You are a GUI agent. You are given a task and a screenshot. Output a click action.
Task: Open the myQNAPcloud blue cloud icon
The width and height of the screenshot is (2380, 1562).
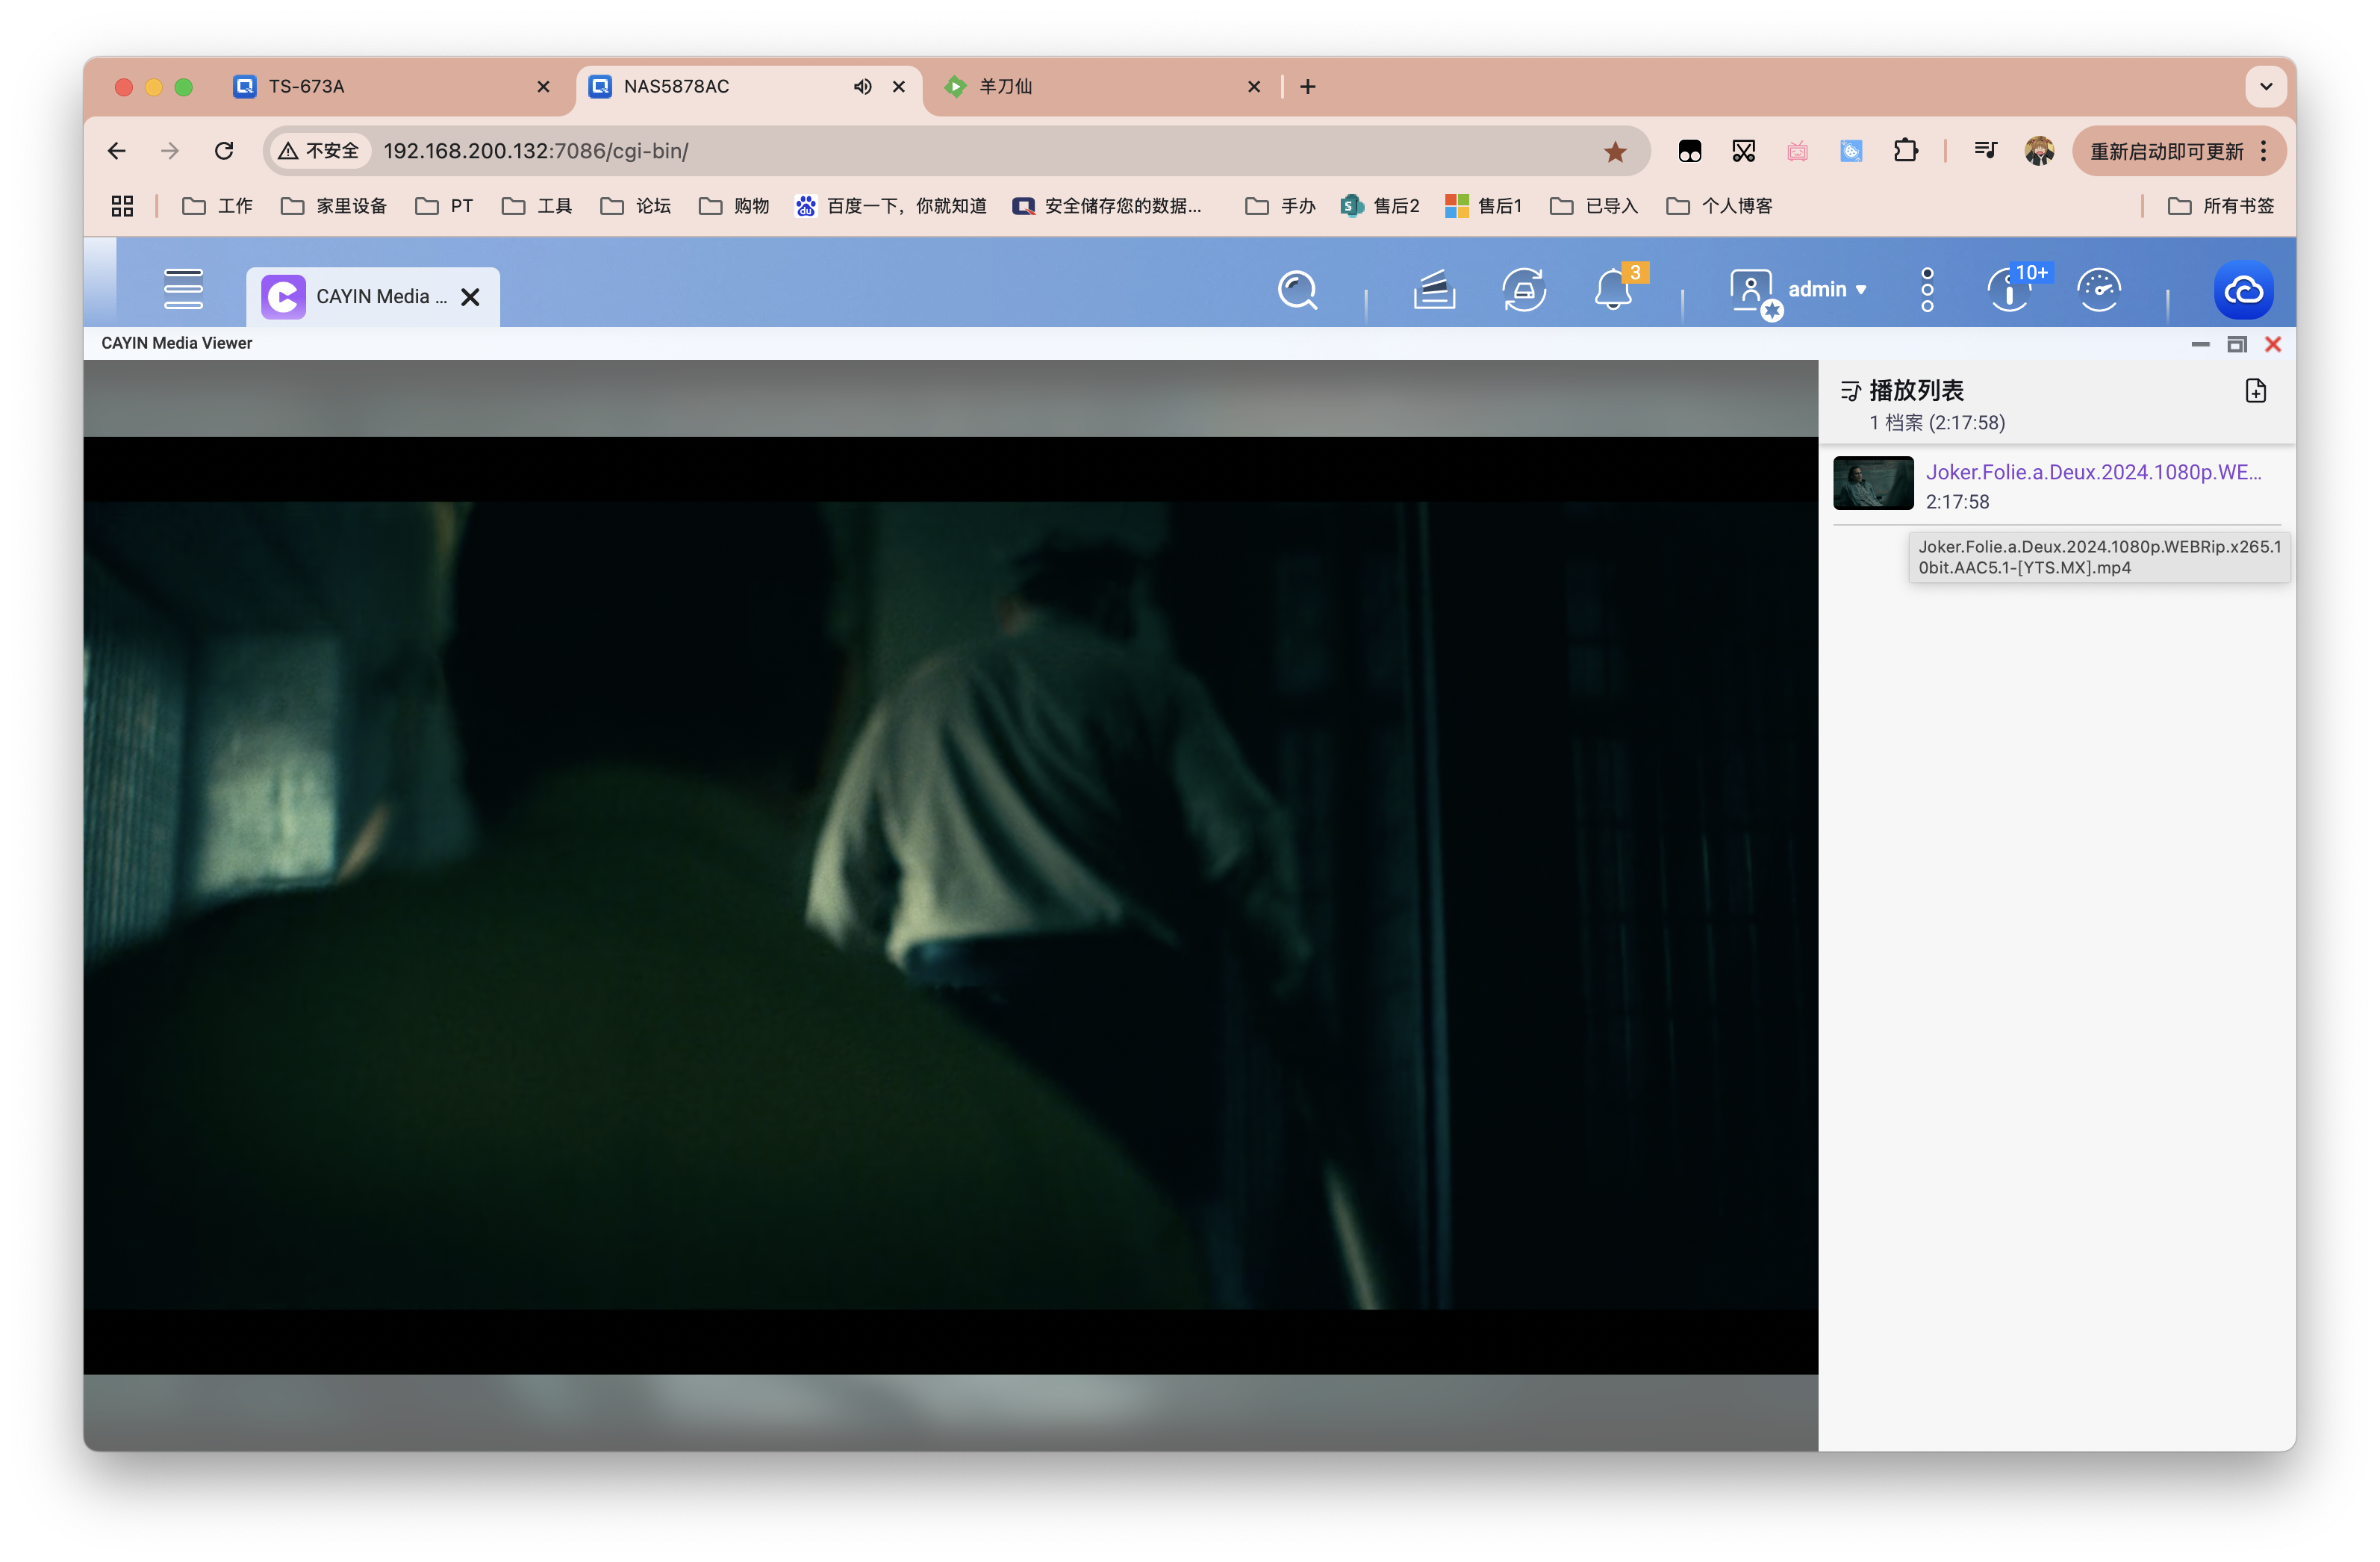2243,290
